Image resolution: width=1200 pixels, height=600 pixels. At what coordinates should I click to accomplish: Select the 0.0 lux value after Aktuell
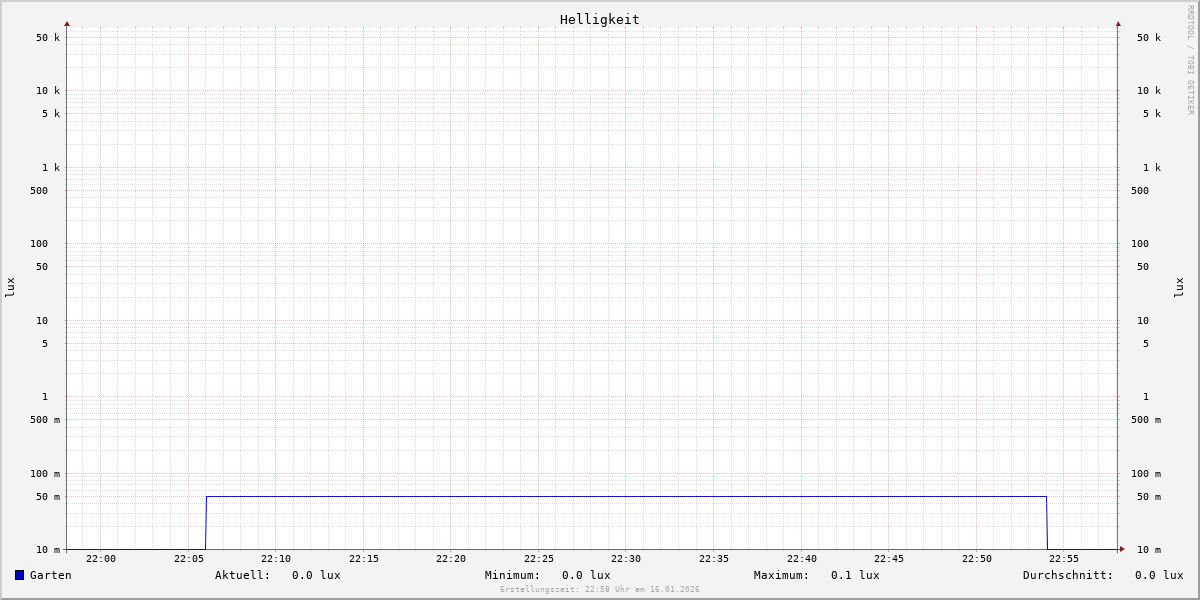(x=316, y=575)
